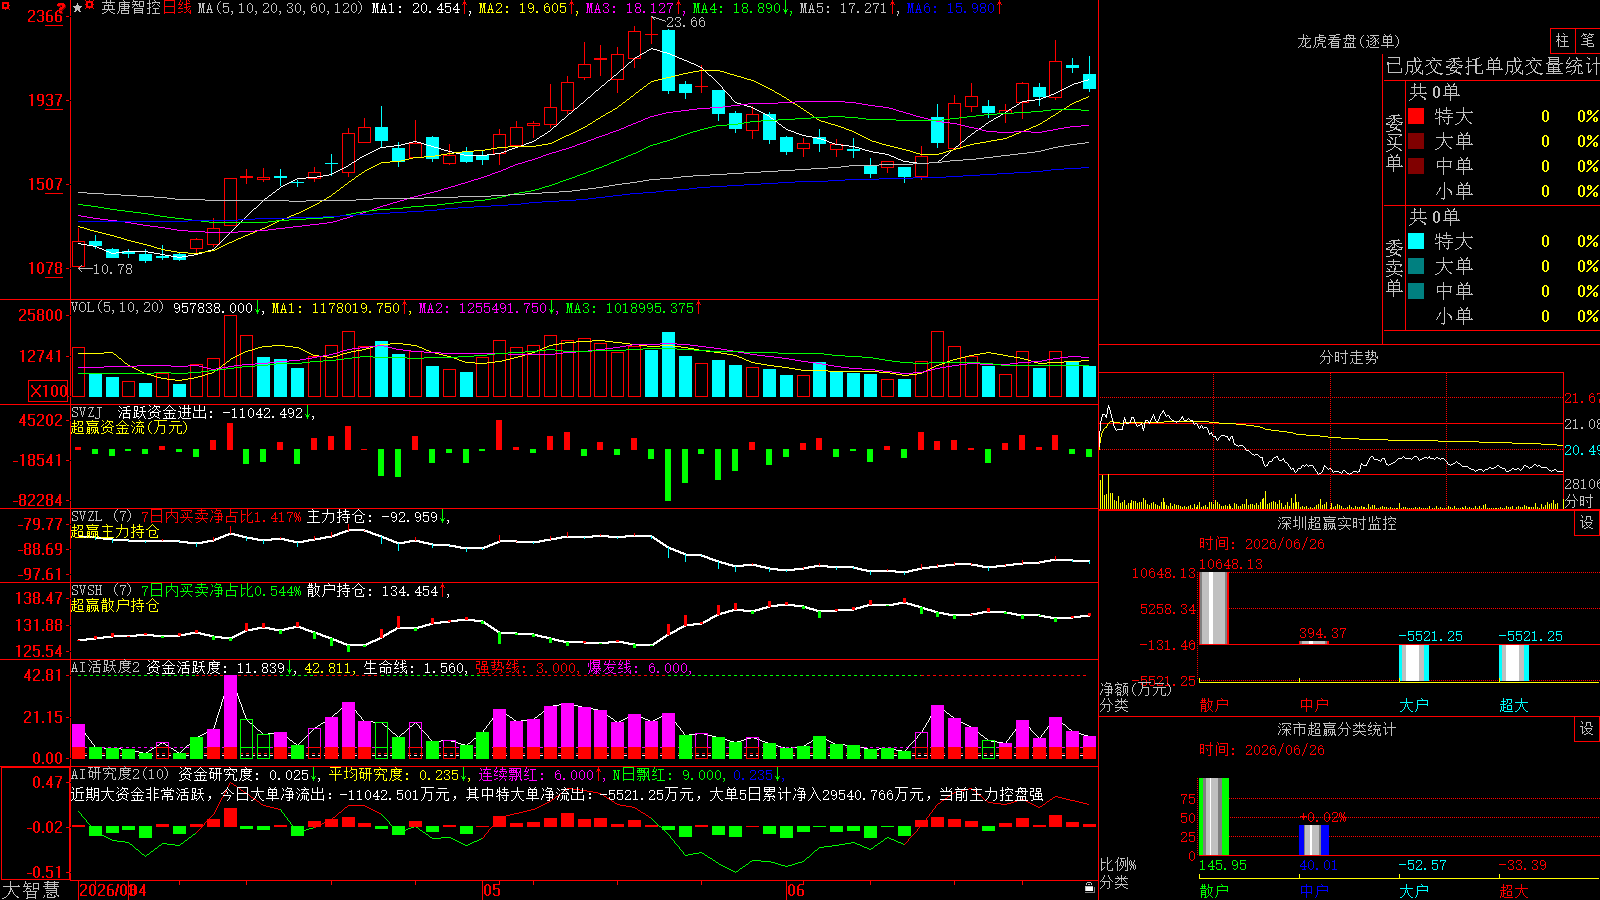Click the 分时走势 panel title
The height and width of the screenshot is (900, 1600).
(1348, 357)
